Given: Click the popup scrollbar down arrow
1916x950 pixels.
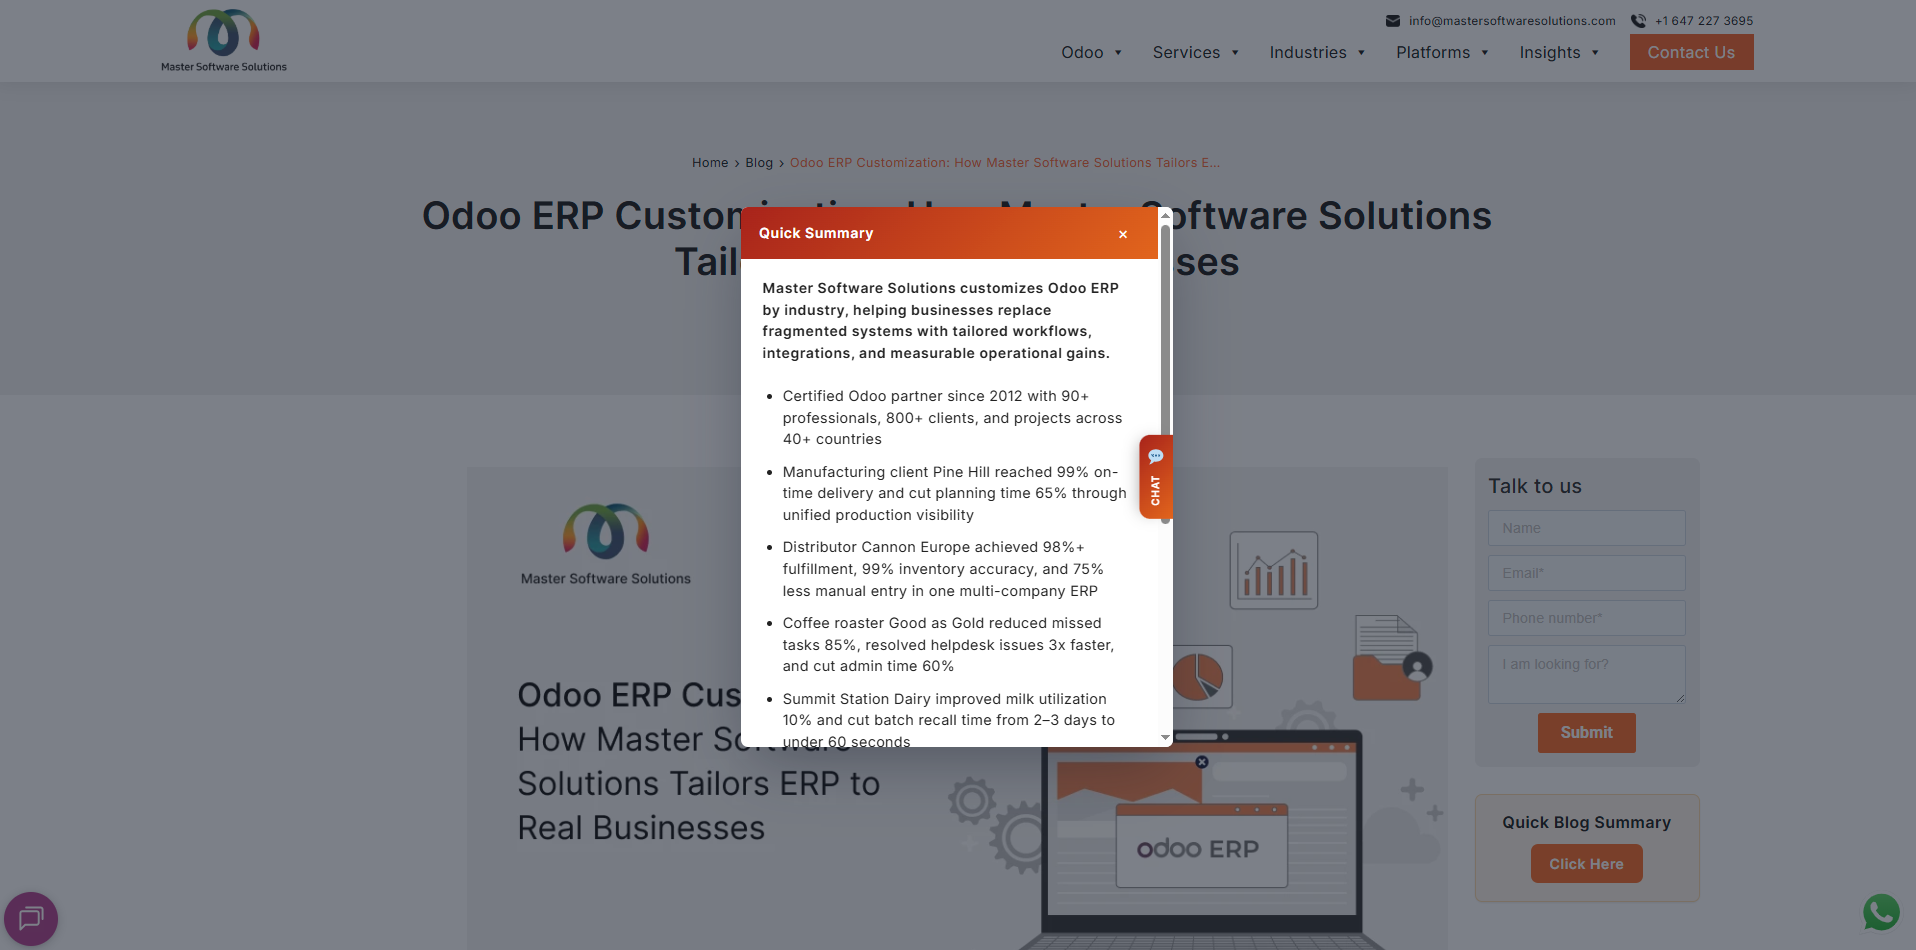Looking at the screenshot, I should (x=1165, y=738).
